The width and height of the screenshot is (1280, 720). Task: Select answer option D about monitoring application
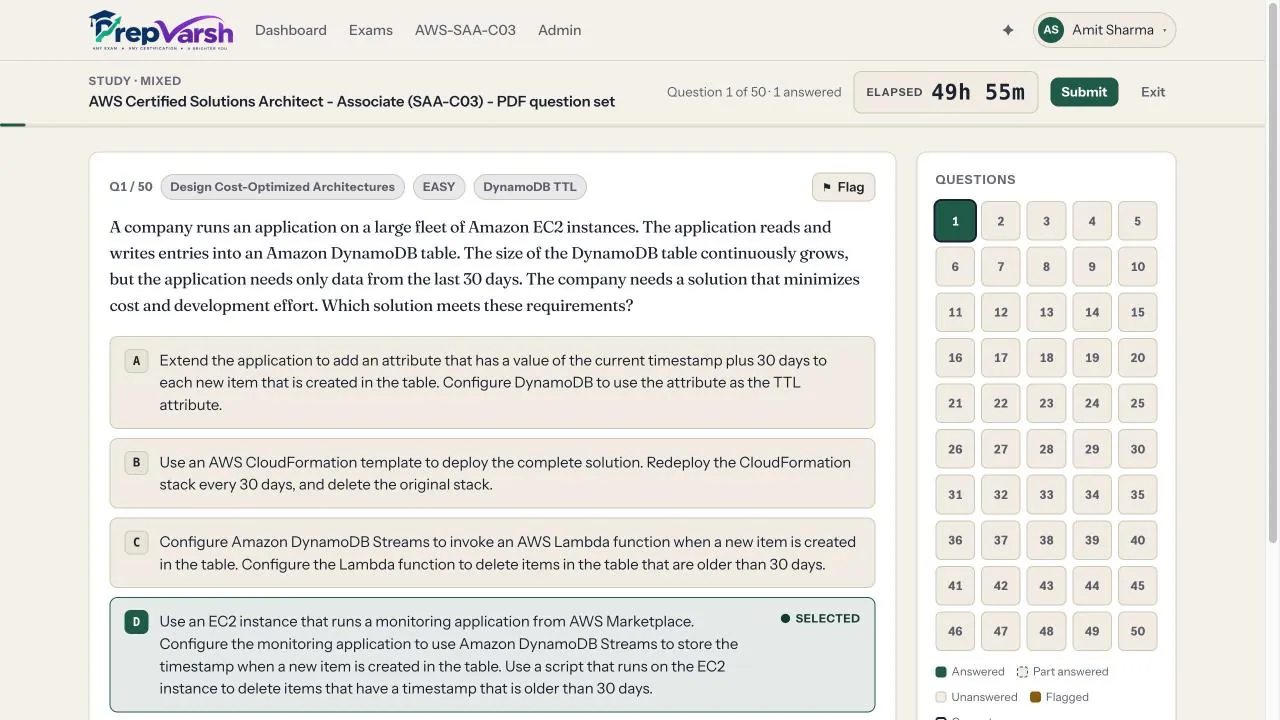[492, 655]
